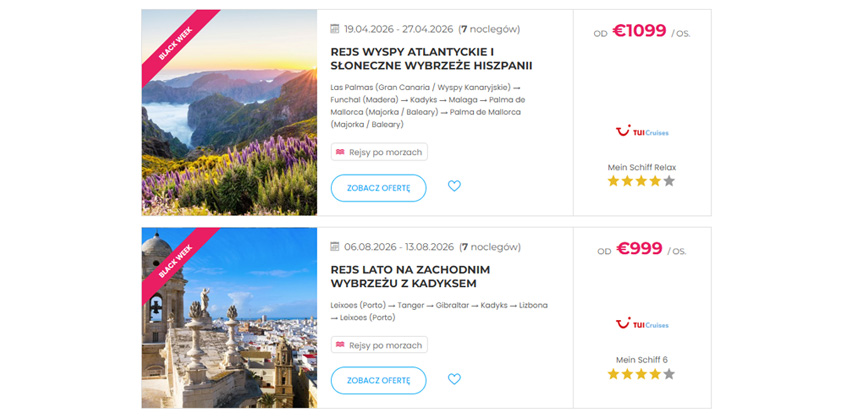Favorite the Atlantic islands cruise with heart icon

[x=454, y=186]
